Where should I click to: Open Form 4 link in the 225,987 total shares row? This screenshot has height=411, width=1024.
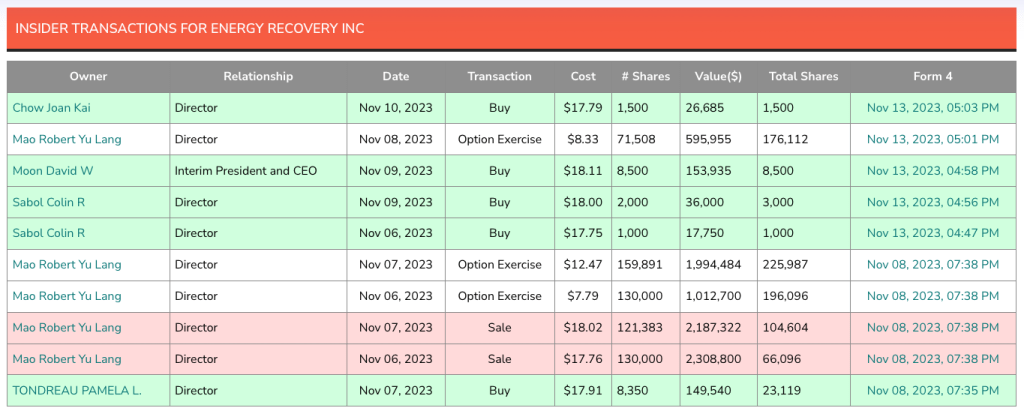coord(933,265)
